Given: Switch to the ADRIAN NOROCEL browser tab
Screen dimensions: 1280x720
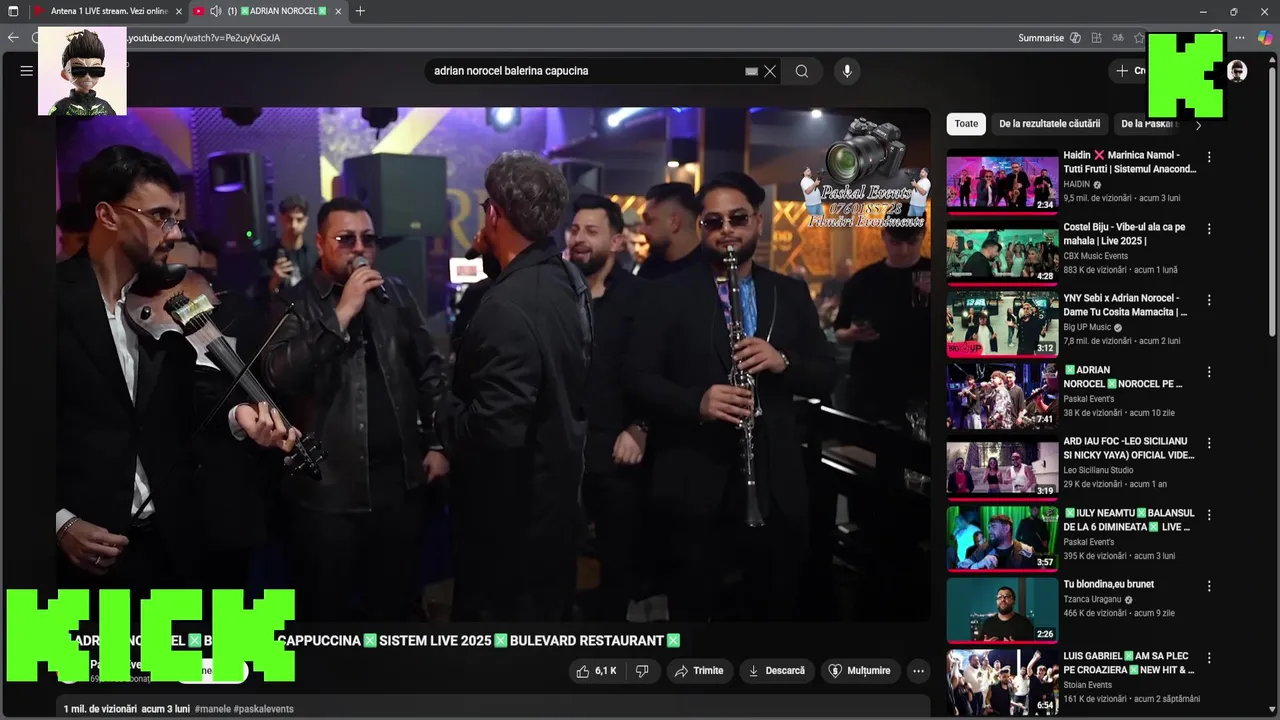Looking at the screenshot, I should point(268,11).
